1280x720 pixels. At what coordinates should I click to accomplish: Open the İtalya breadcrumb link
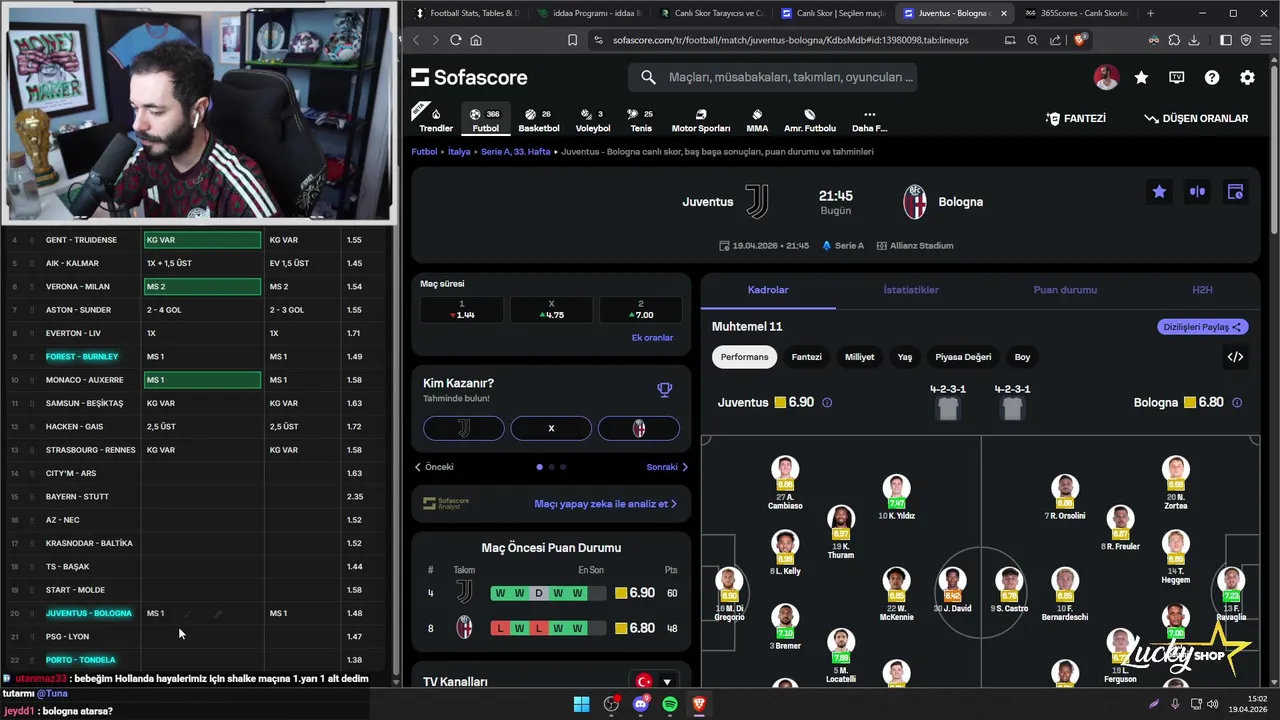[459, 152]
